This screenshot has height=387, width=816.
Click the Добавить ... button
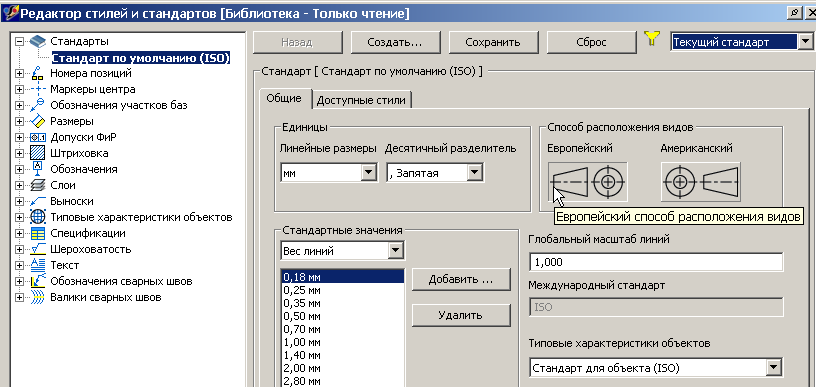pos(461,280)
